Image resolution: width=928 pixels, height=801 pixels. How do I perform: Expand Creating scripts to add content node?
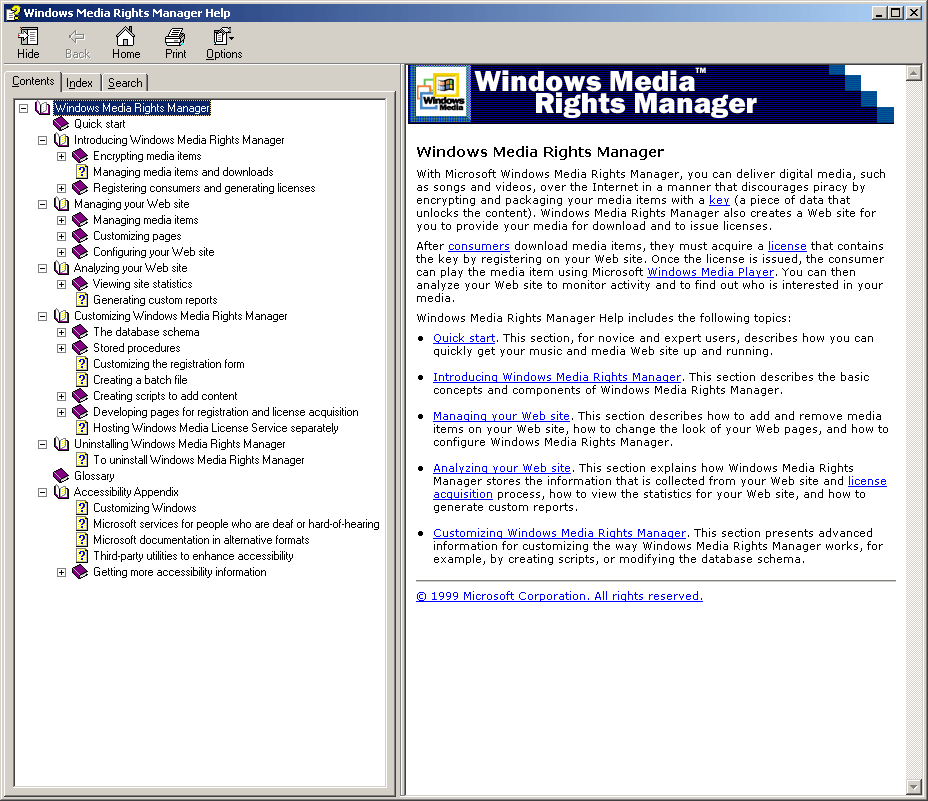(x=62, y=396)
